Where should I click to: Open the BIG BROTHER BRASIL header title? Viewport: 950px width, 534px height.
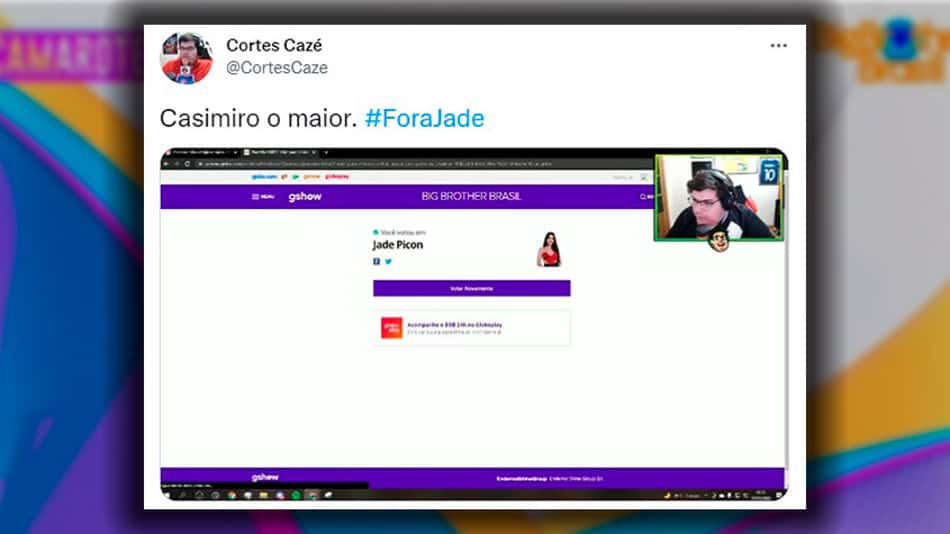tap(471, 196)
